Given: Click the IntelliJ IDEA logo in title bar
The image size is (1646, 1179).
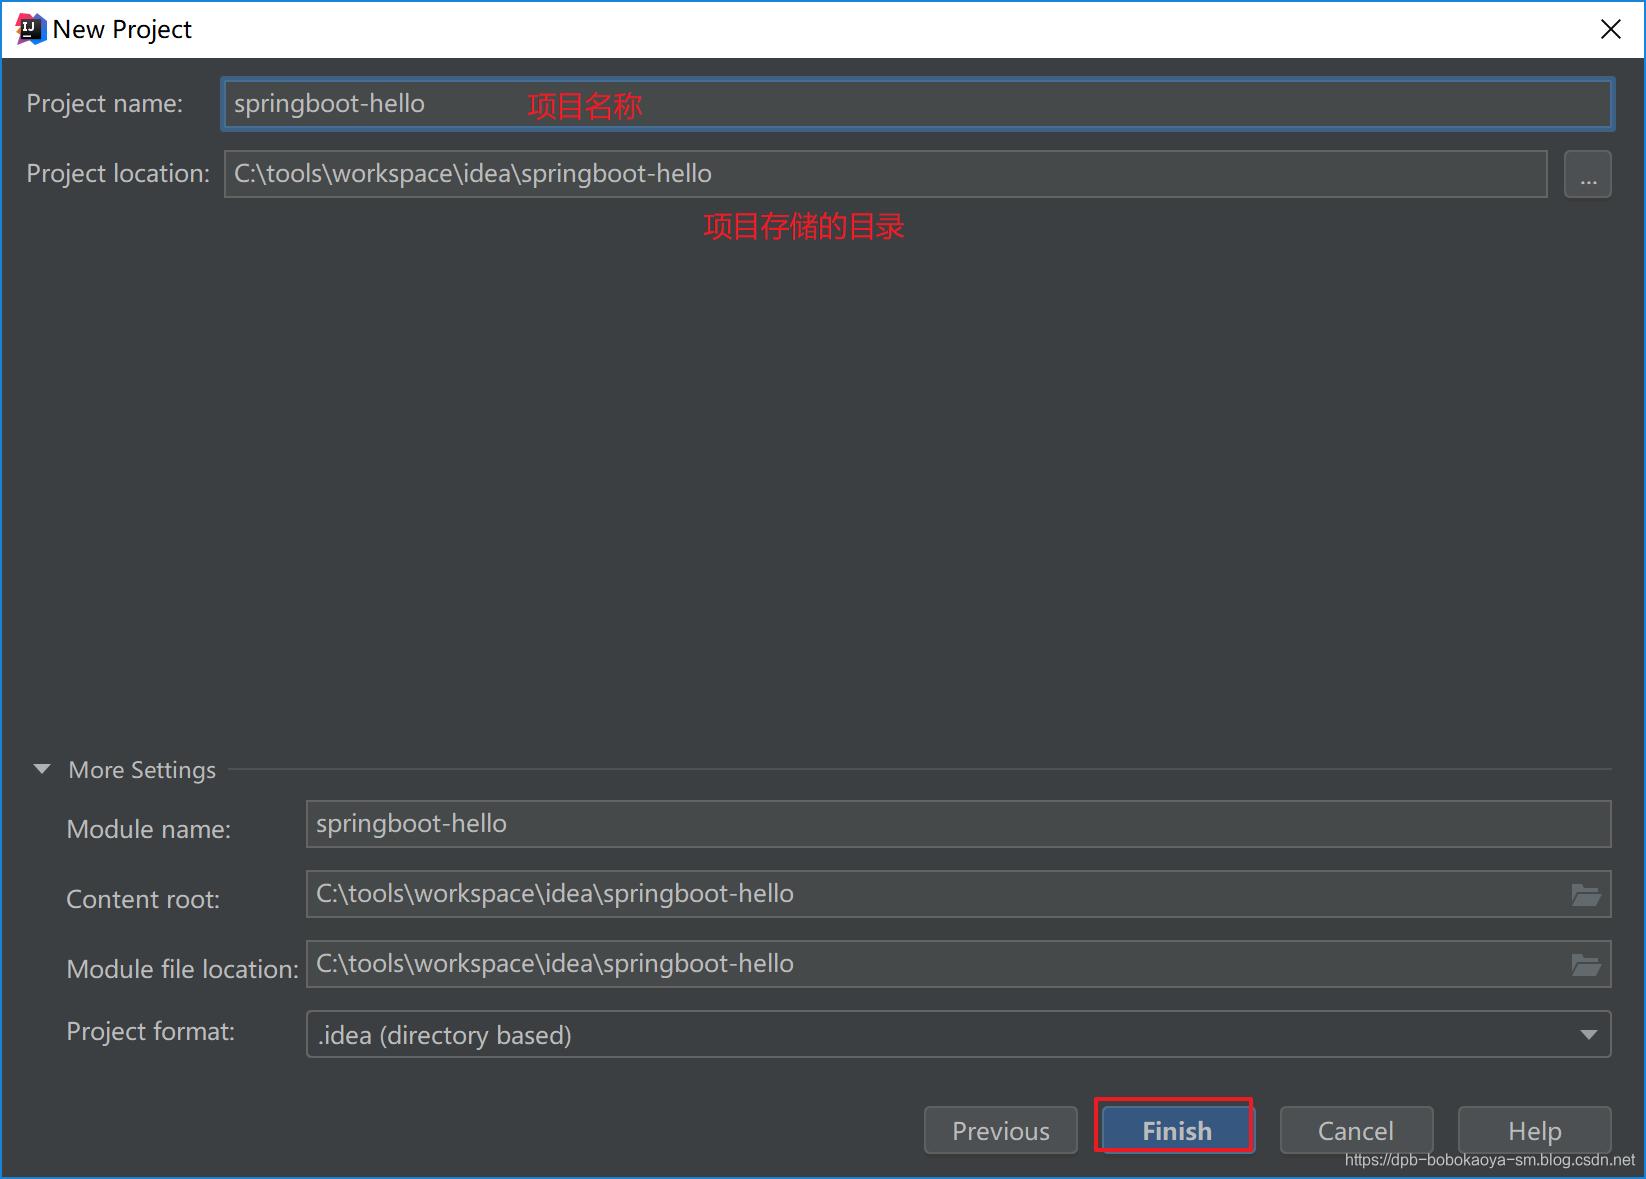Looking at the screenshot, I should [31, 29].
